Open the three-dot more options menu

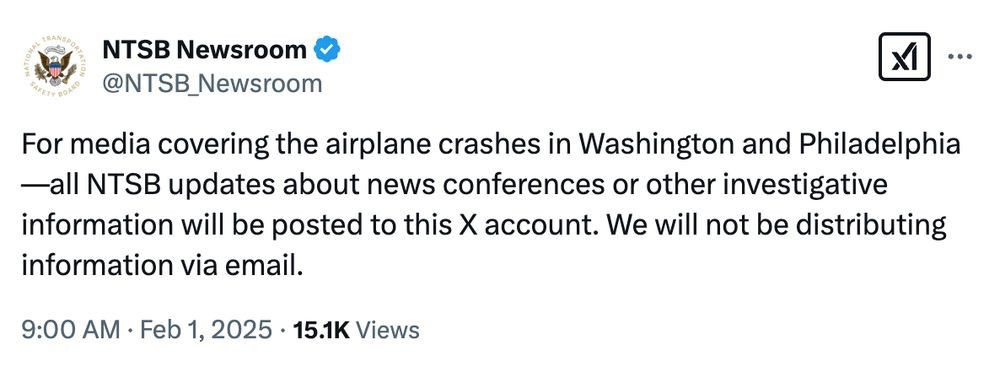(x=960, y=57)
